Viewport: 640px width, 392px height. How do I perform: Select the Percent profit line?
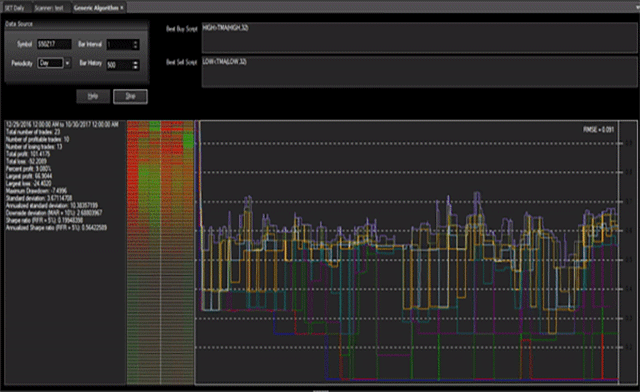click(28, 169)
